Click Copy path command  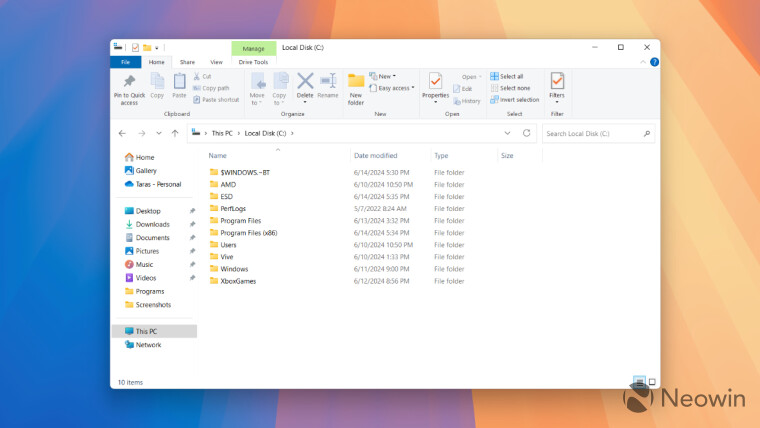click(x=211, y=88)
